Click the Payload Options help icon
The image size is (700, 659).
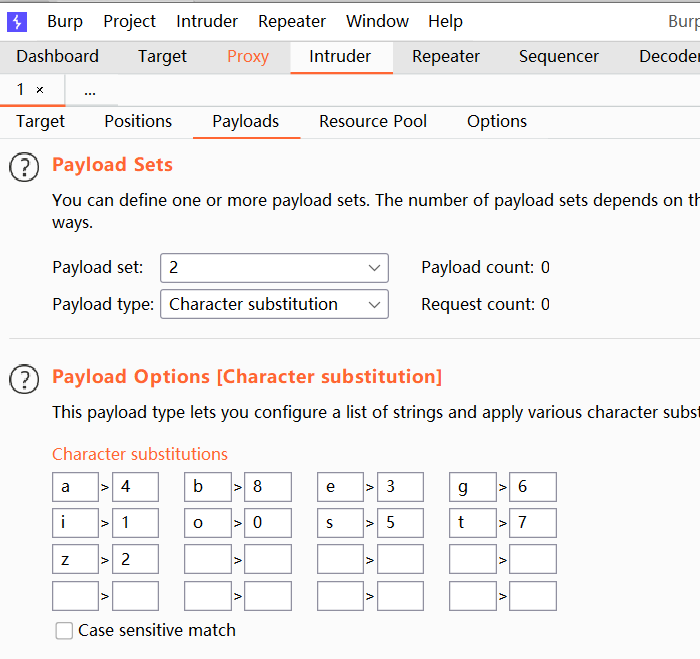click(24, 379)
